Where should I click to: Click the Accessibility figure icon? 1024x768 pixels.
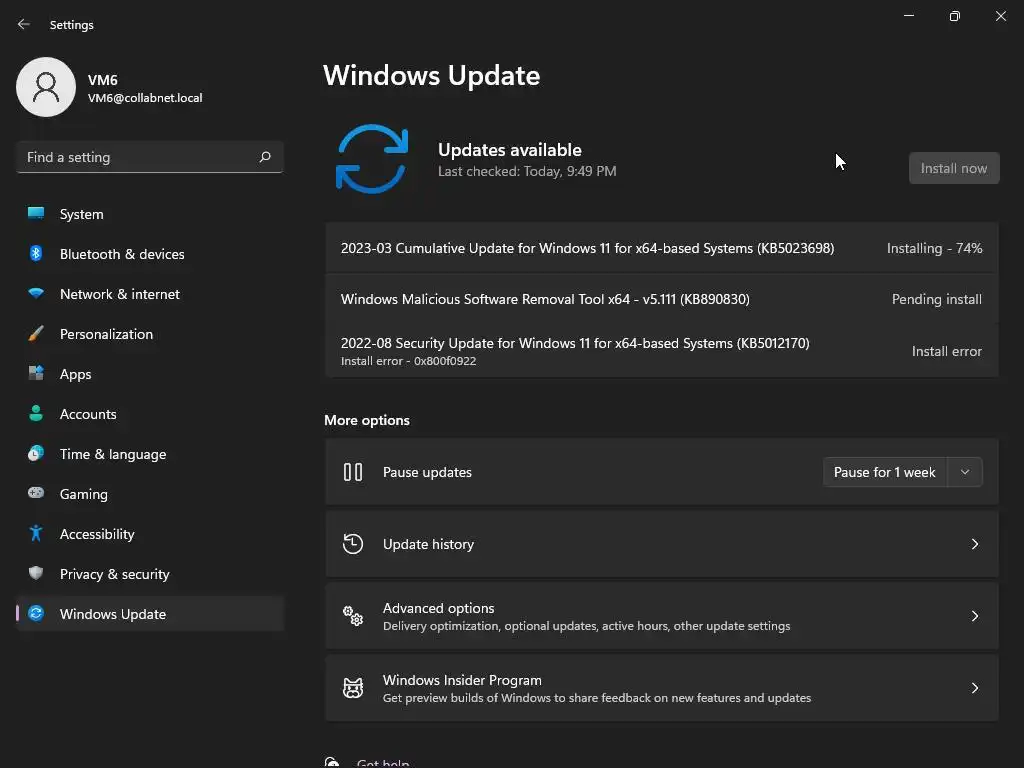[36, 534]
